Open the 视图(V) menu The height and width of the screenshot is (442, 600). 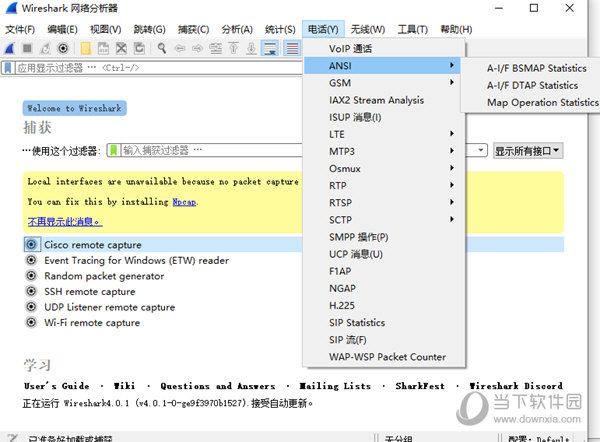106,29
